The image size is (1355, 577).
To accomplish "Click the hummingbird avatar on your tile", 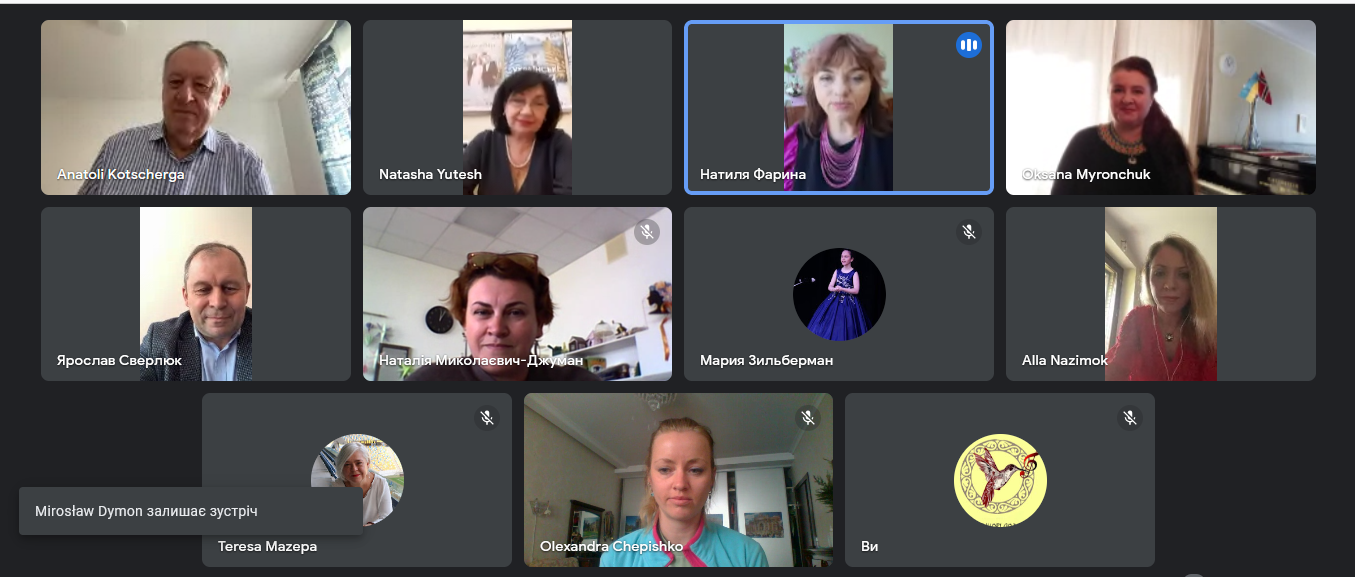I will [1000, 480].
